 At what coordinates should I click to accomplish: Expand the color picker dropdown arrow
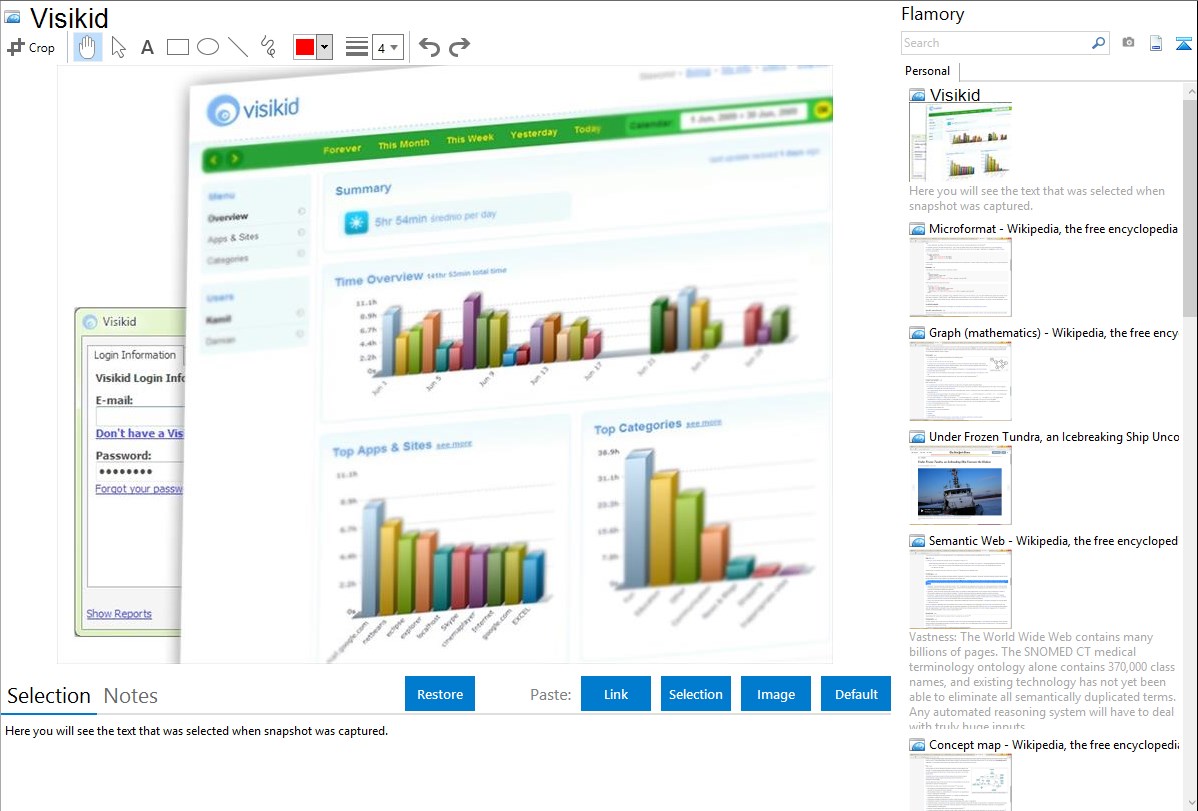(x=325, y=47)
